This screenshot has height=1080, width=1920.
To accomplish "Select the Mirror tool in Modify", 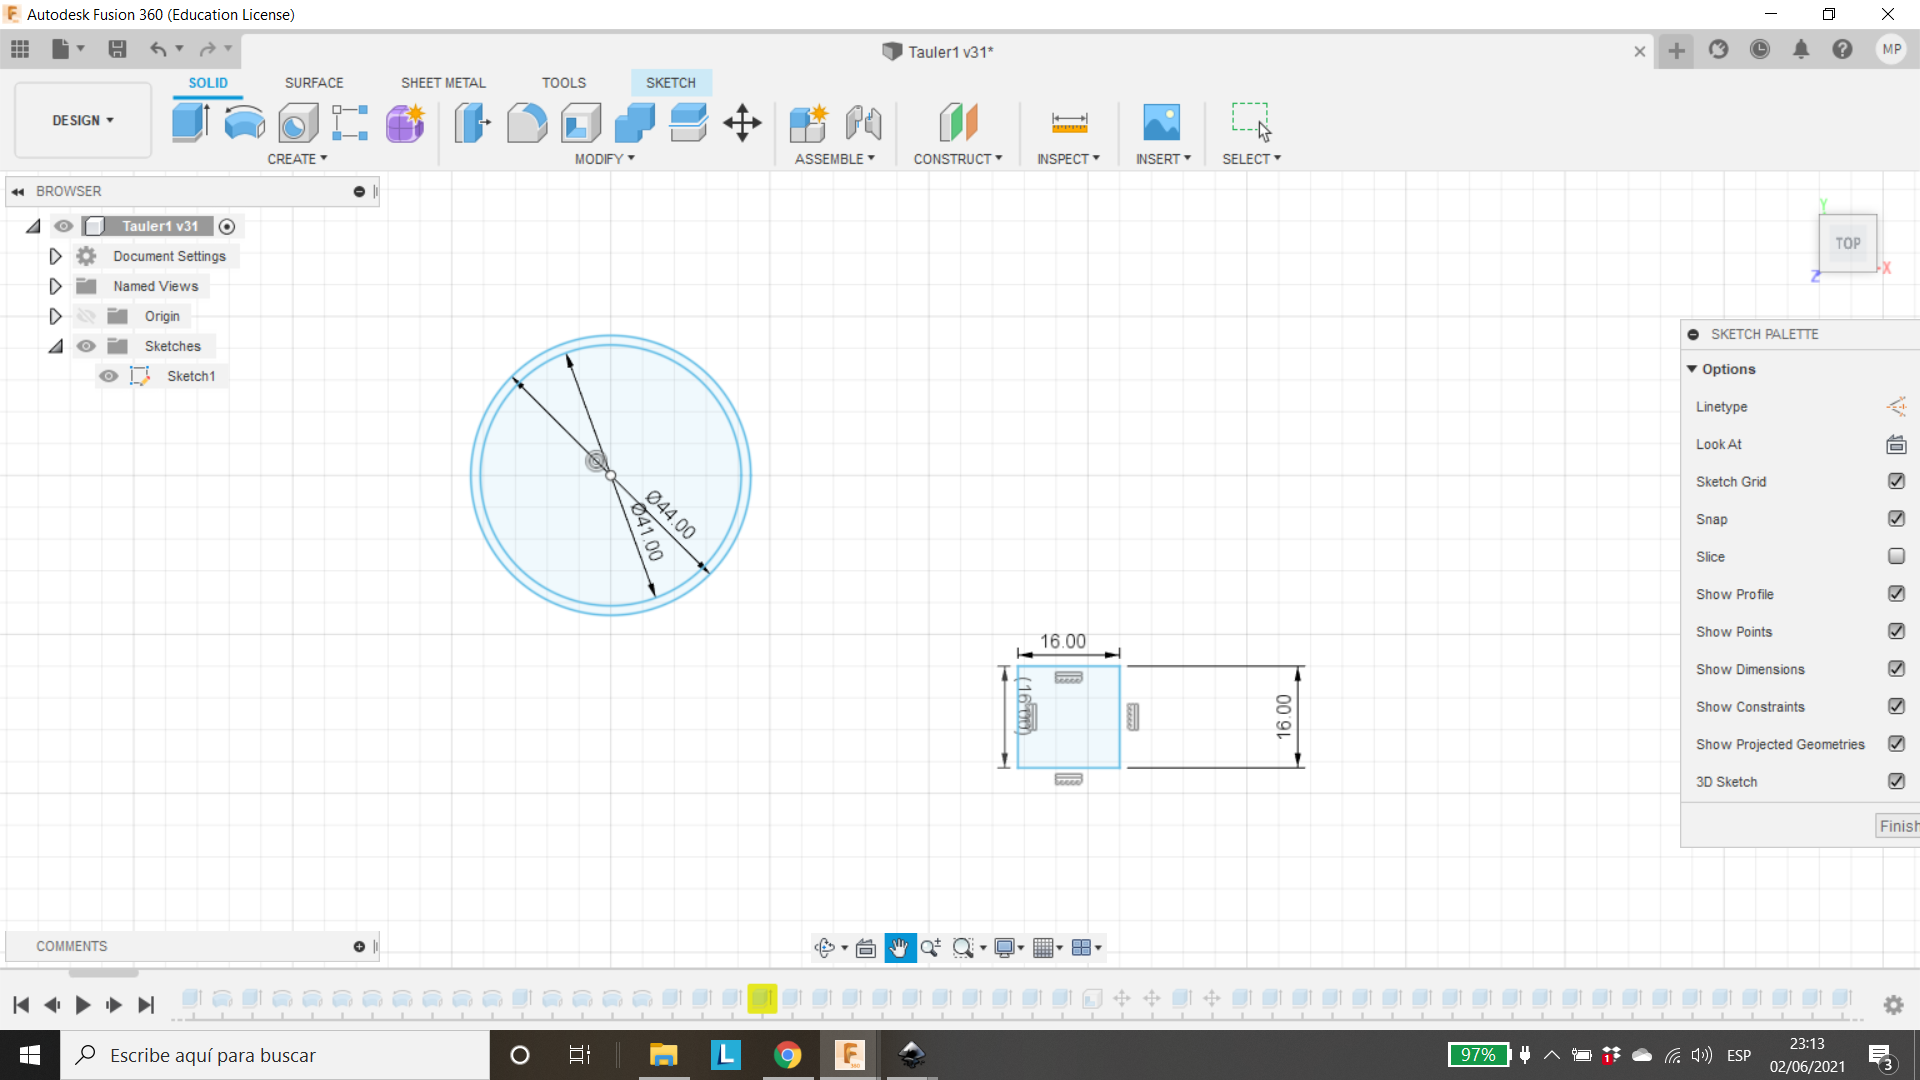I will [x=603, y=158].
